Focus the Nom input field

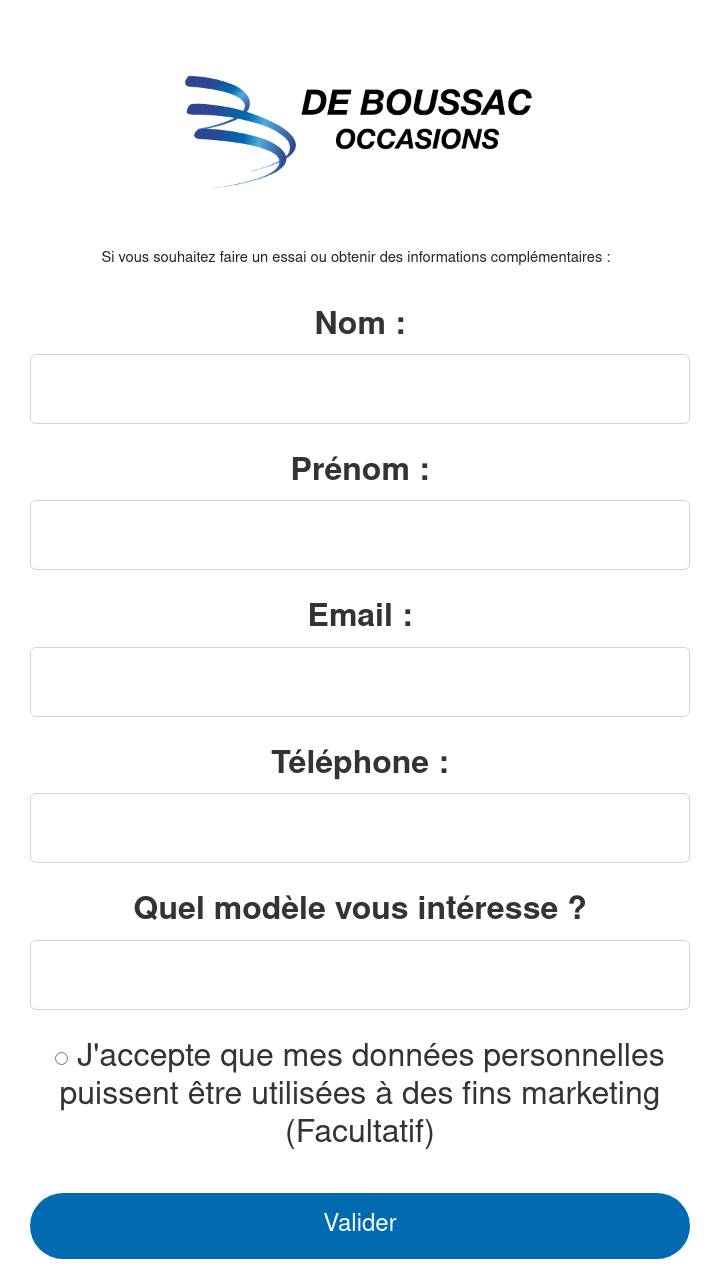[360, 389]
